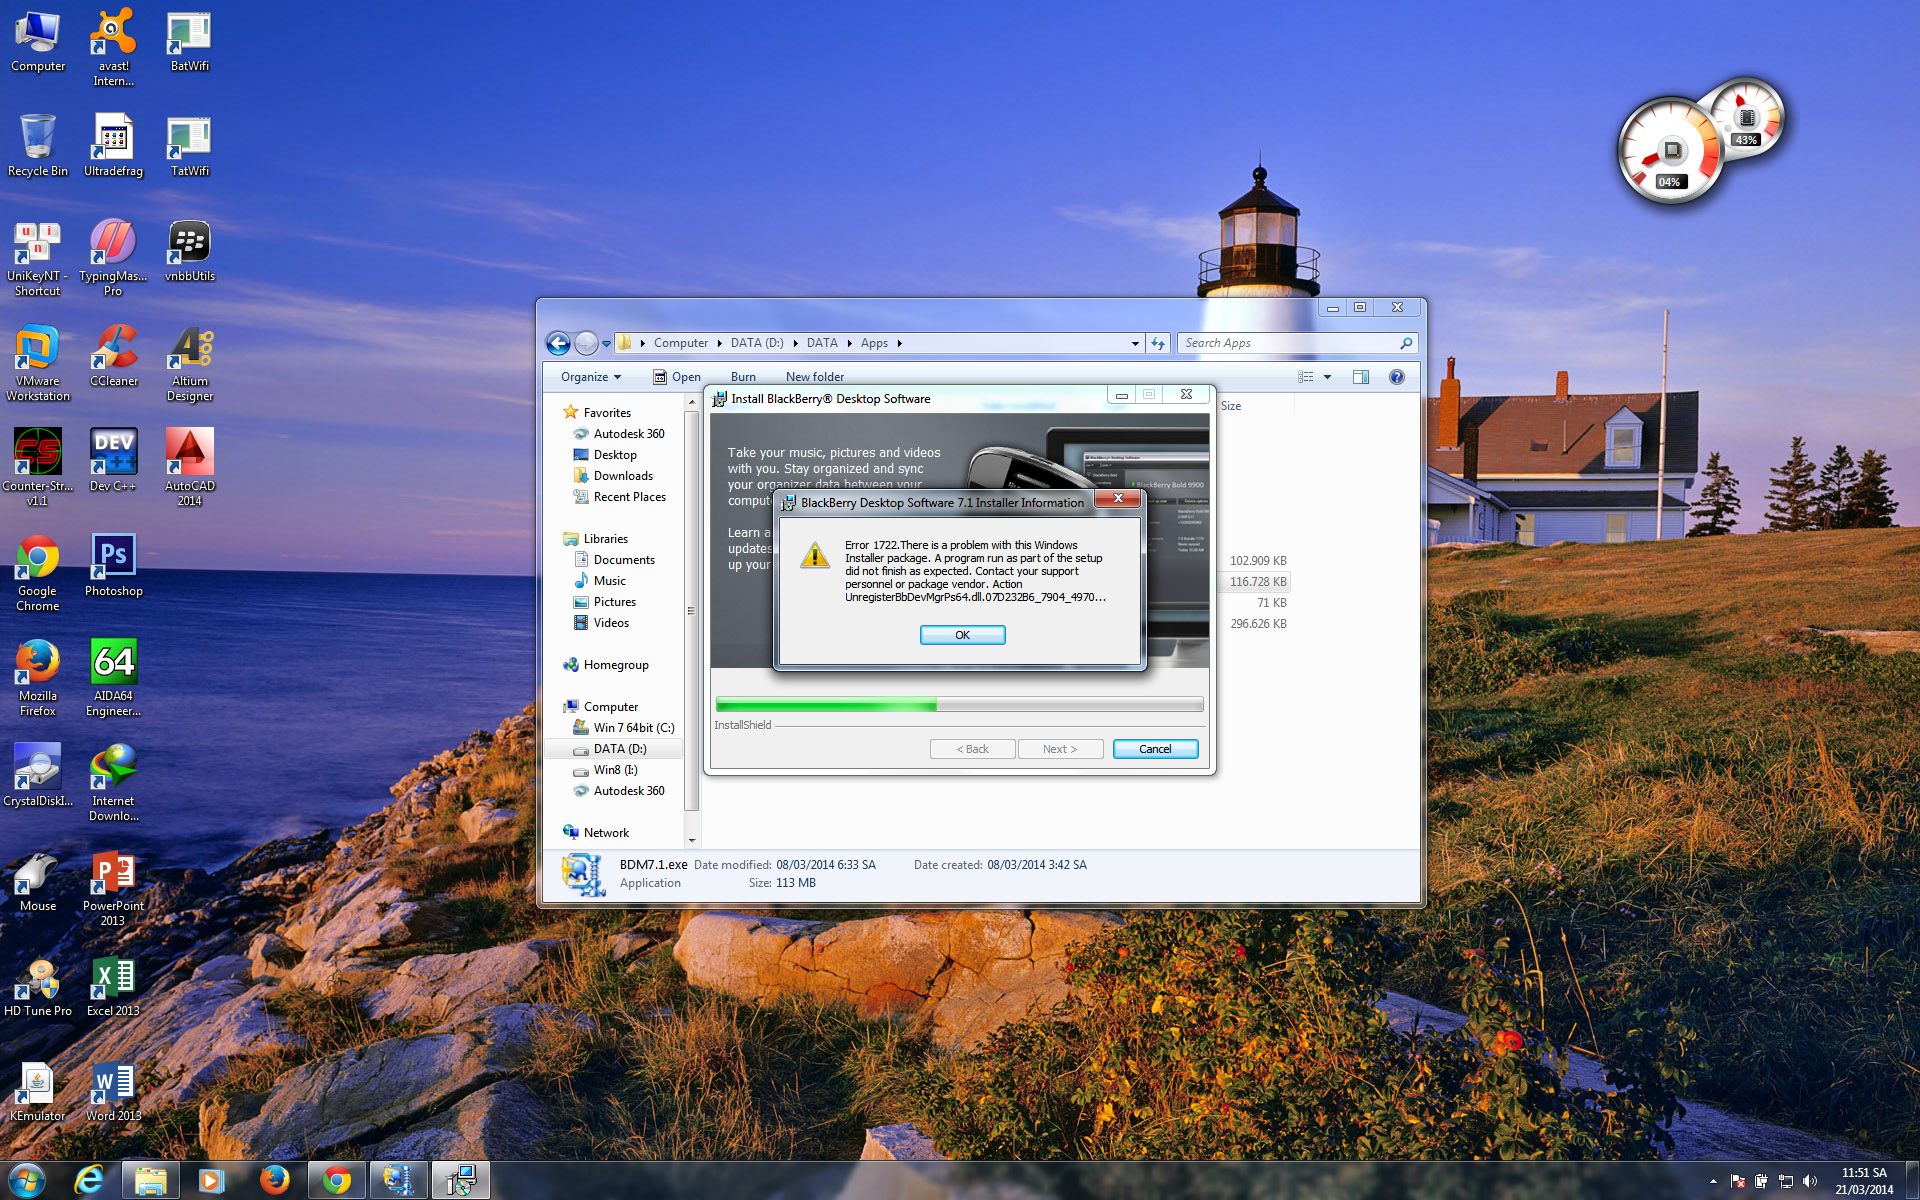1920x1200 pixels.
Task: Refresh the Explorer folder view
Action: 1158,343
